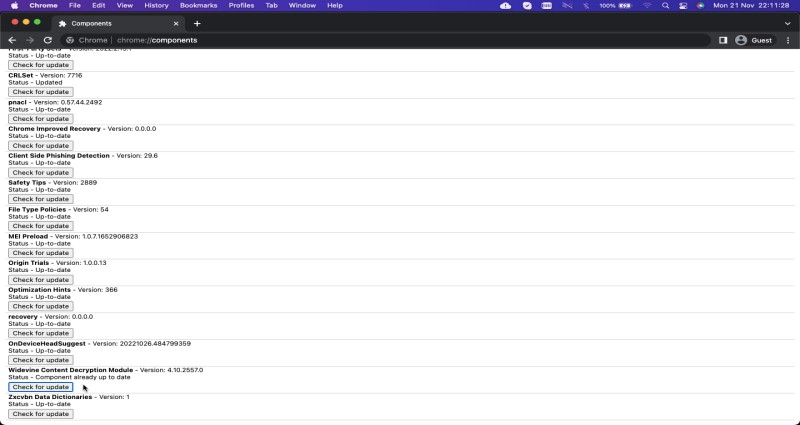
Task: Check for update for Optimization Hints
Action: [x=41, y=306]
